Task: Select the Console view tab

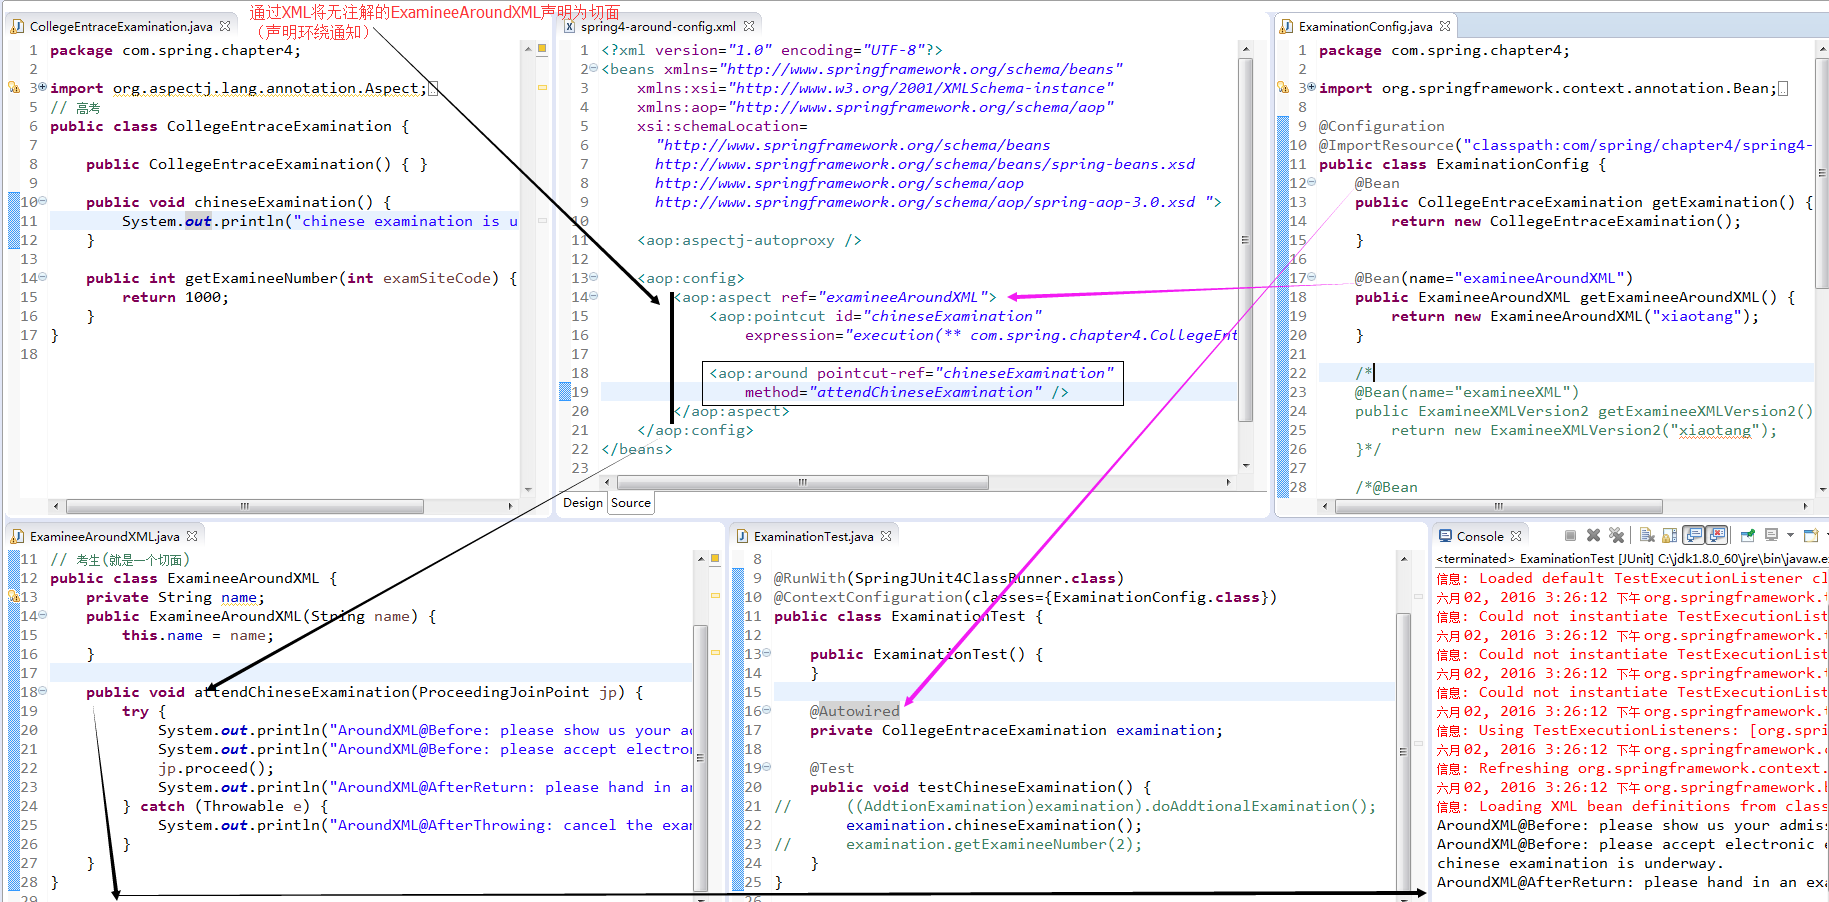Action: pos(1480,536)
